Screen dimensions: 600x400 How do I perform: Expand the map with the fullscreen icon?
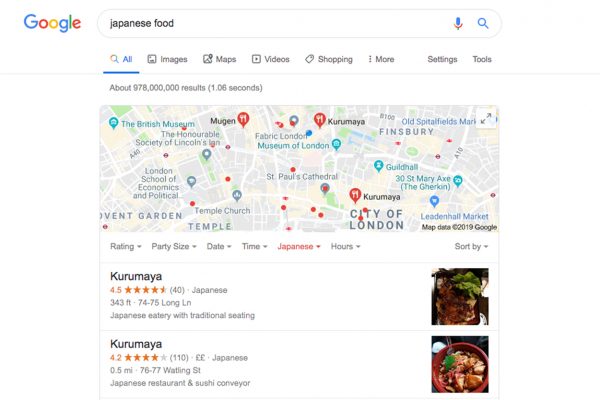pyautogui.click(x=486, y=118)
